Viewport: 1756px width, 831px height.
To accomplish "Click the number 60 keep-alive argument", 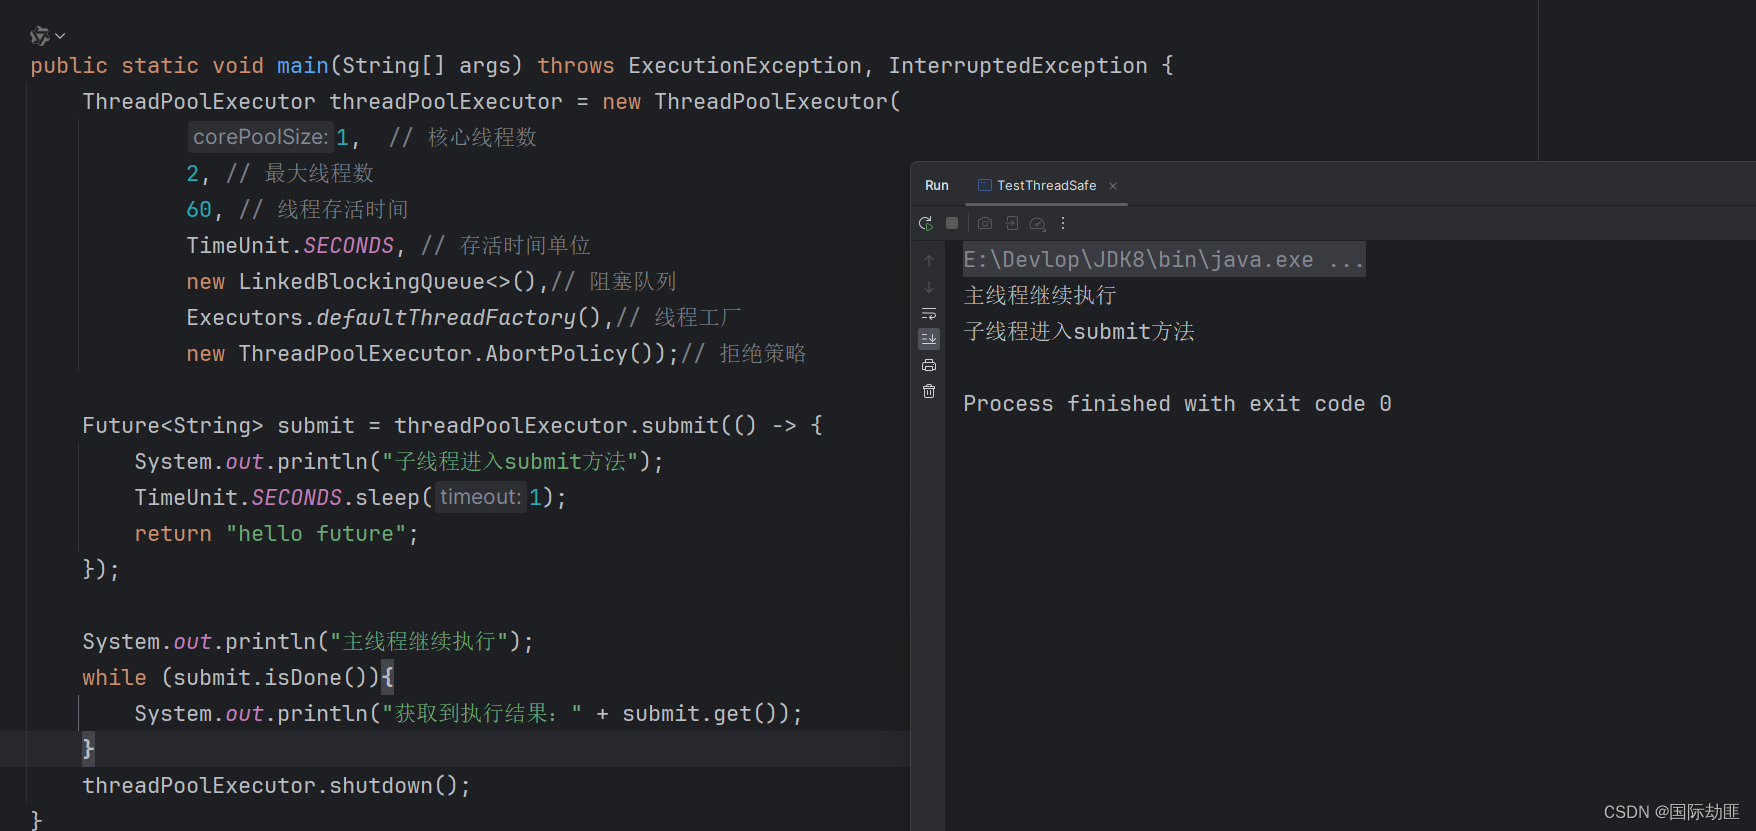I will pyautogui.click(x=199, y=210).
